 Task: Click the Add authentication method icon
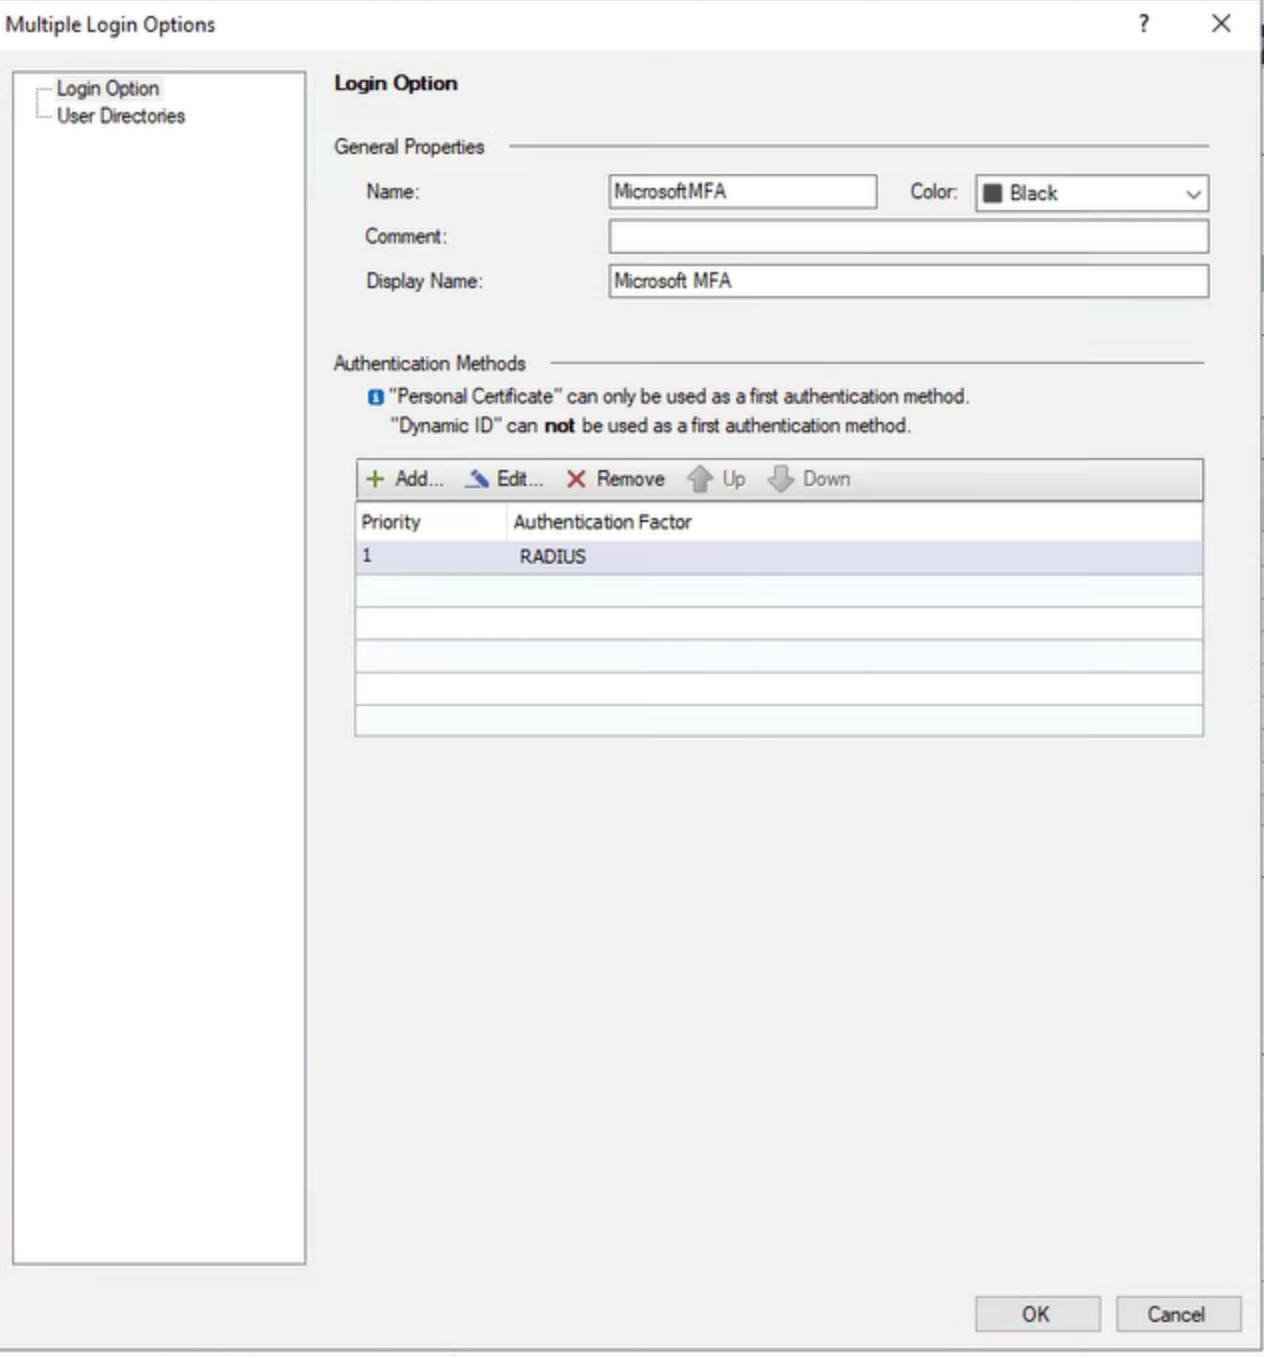(x=375, y=478)
